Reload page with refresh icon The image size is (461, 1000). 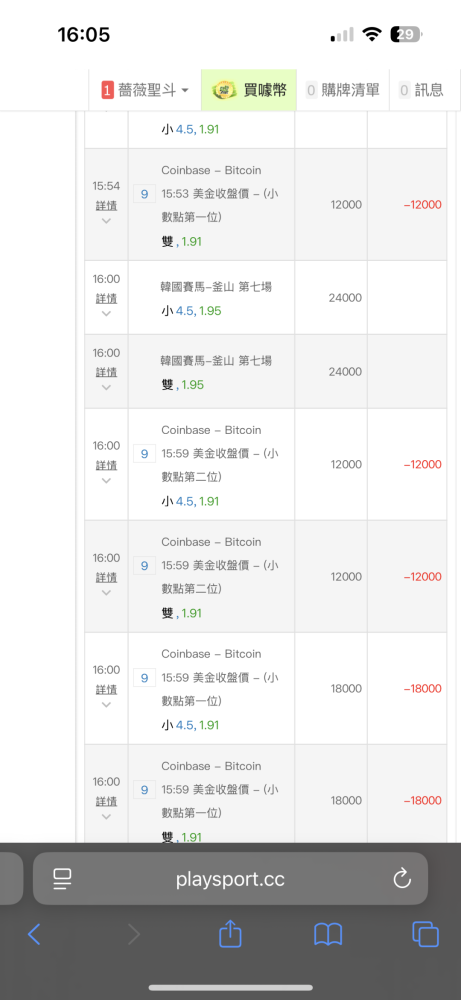tap(402, 879)
